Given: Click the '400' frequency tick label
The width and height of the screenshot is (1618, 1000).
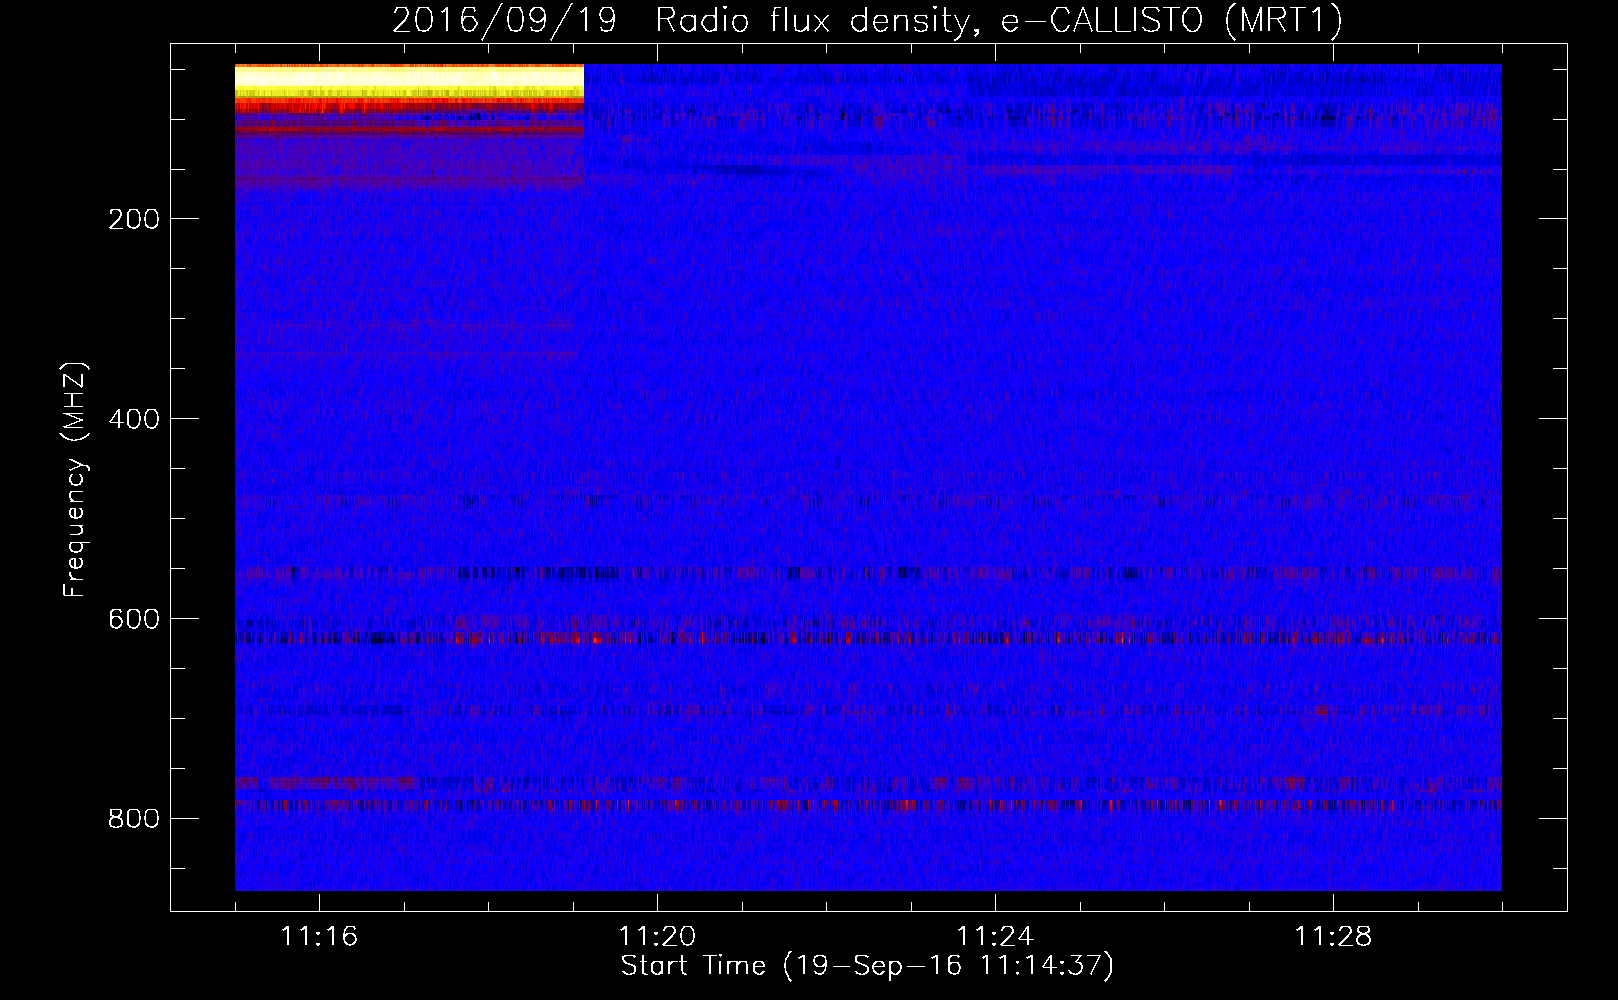Looking at the screenshot, I should click(134, 419).
